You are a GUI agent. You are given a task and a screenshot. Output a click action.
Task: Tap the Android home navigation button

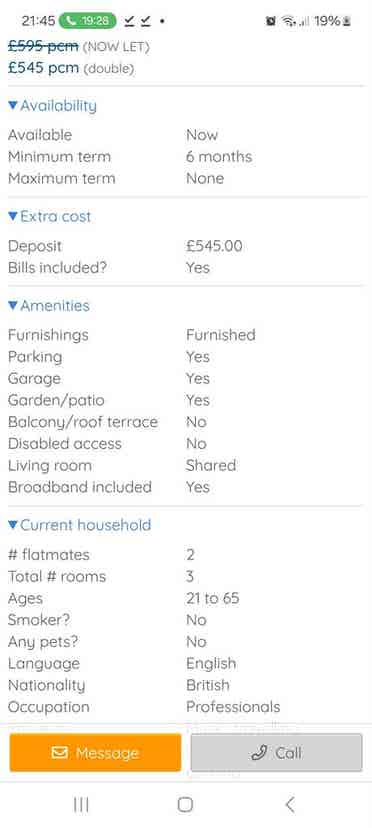[185, 804]
